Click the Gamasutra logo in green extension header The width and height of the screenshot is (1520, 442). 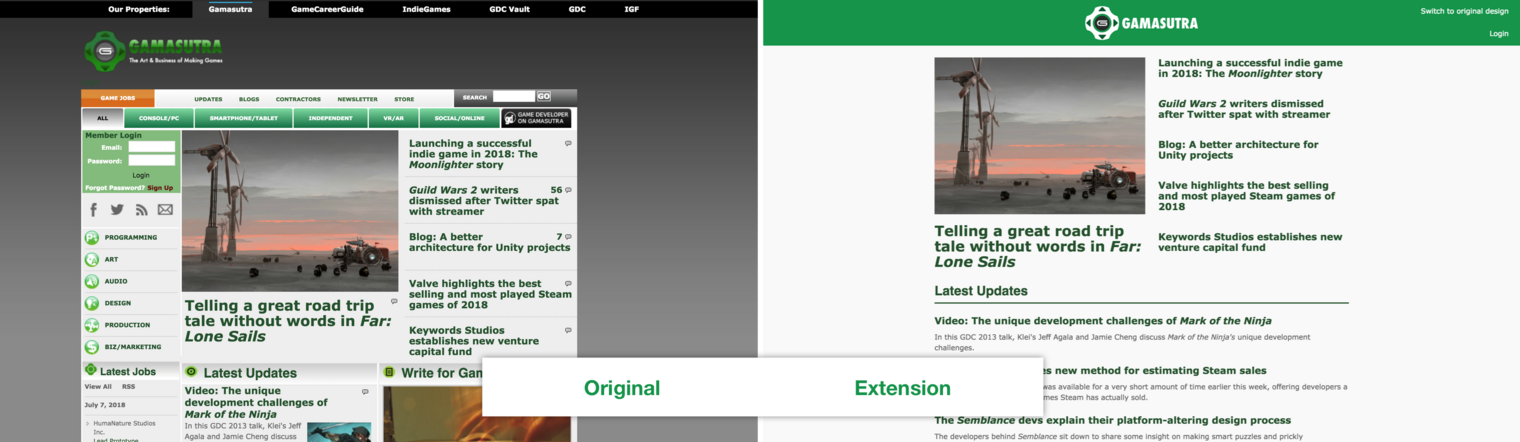[x=1141, y=23]
